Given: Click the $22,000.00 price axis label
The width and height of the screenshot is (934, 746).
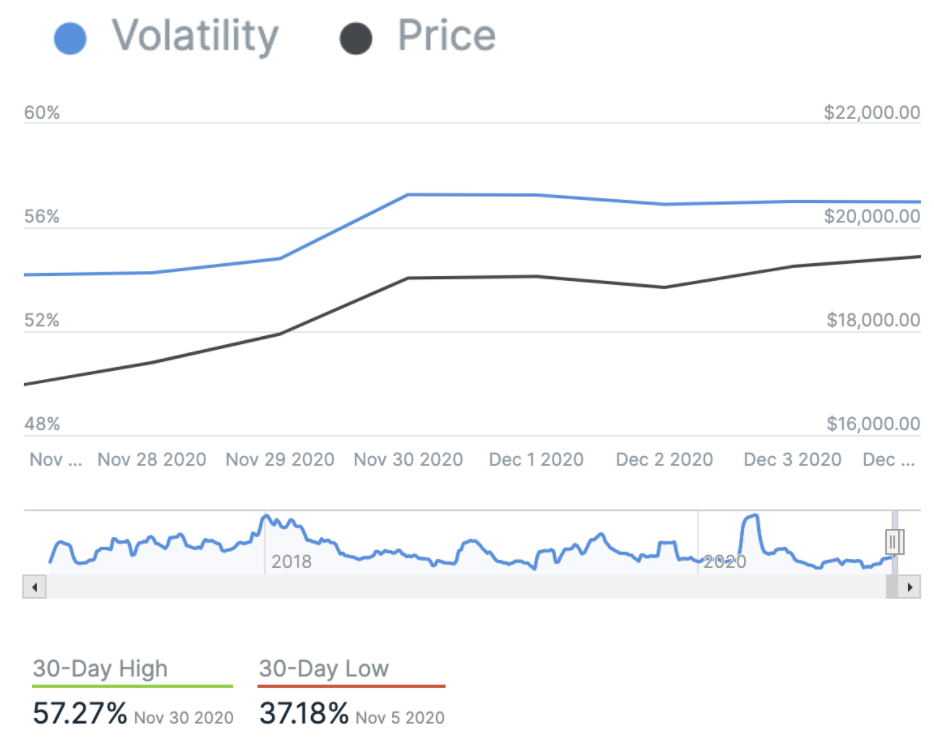Looking at the screenshot, I should (x=871, y=113).
